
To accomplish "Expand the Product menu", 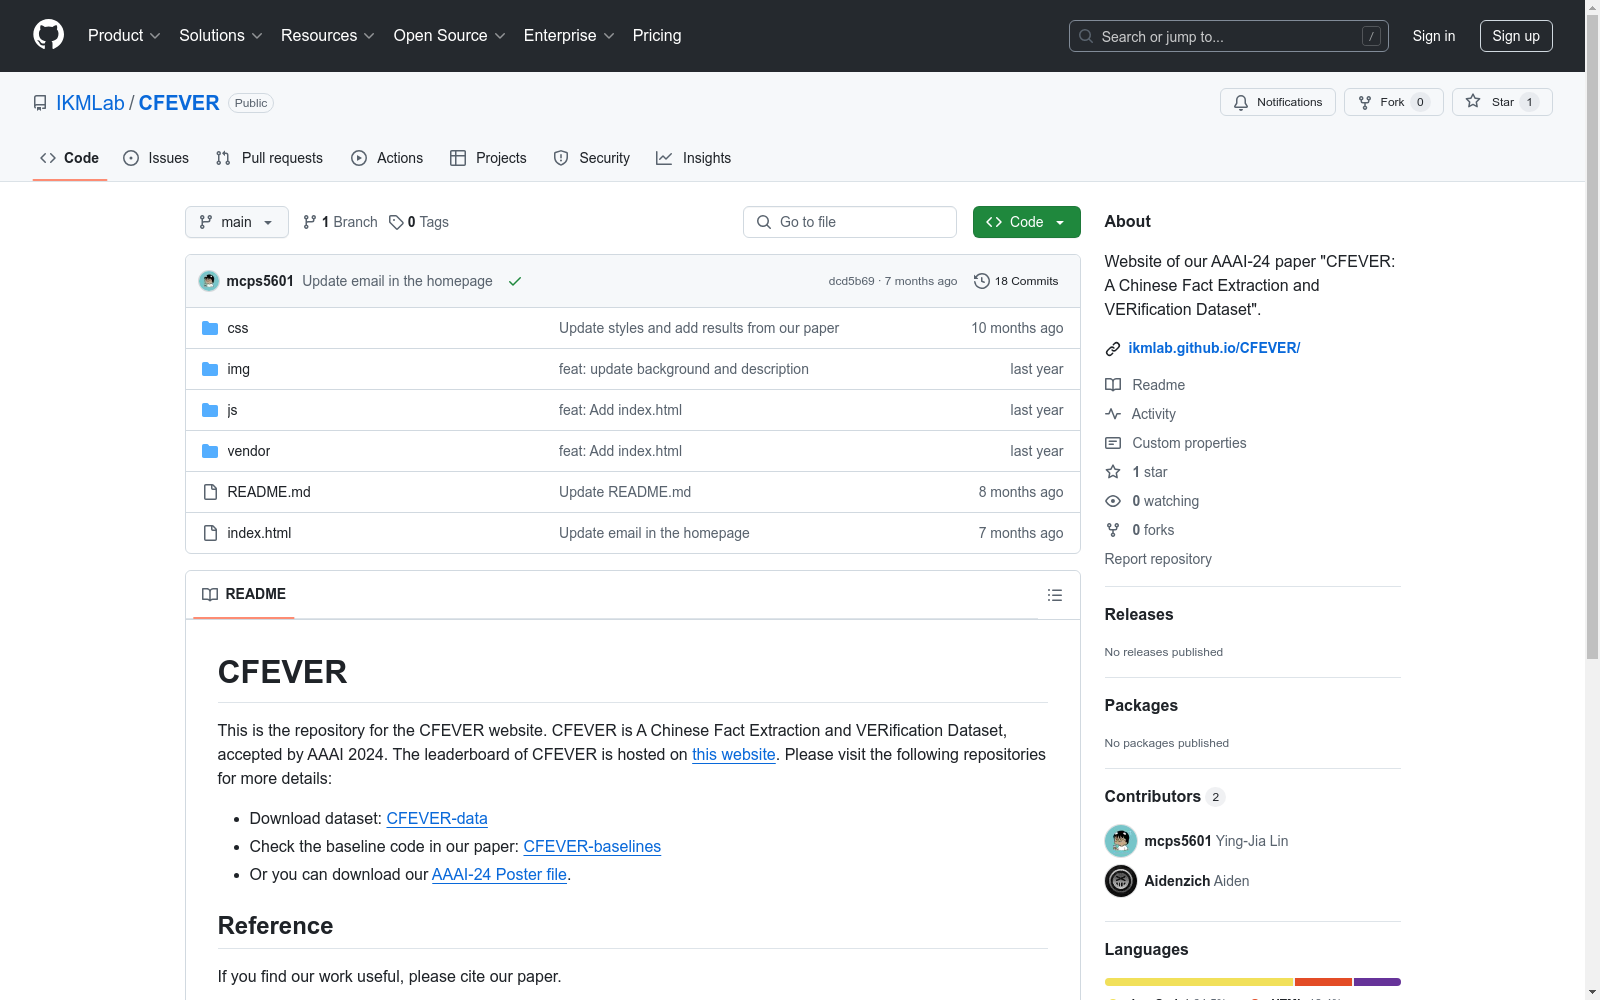I will point(124,36).
